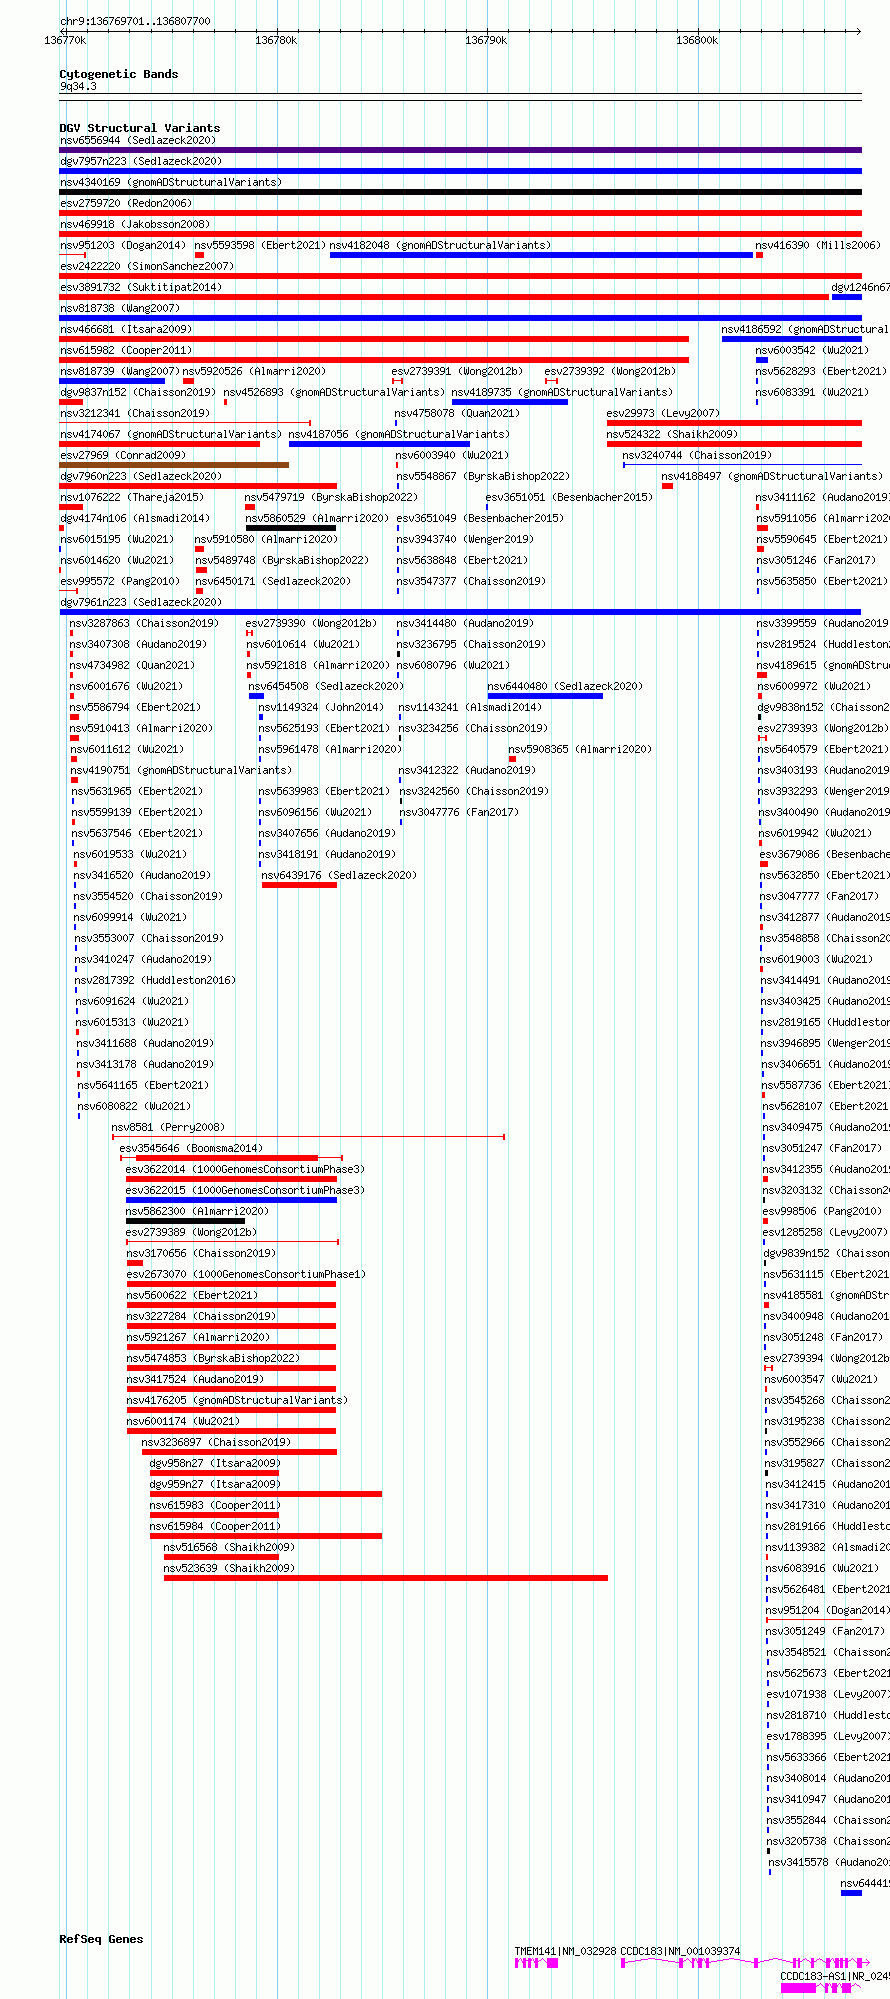The height and width of the screenshot is (1999, 890).
Task: Click the nsv4174067 gnomAD variant label
Action: (171, 434)
